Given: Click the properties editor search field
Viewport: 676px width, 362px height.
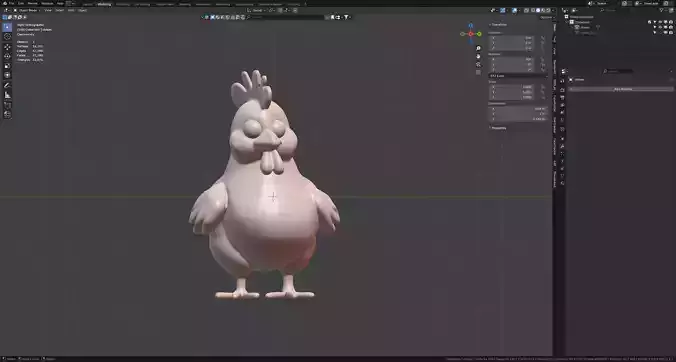Looking at the screenshot, I should click(617, 71).
